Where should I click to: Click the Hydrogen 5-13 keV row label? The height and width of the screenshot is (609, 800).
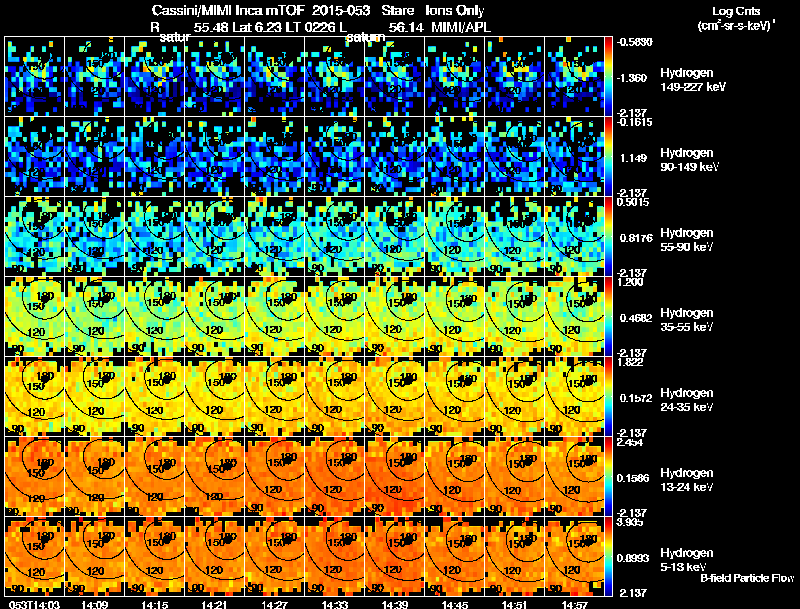pyautogui.click(x=687, y=560)
